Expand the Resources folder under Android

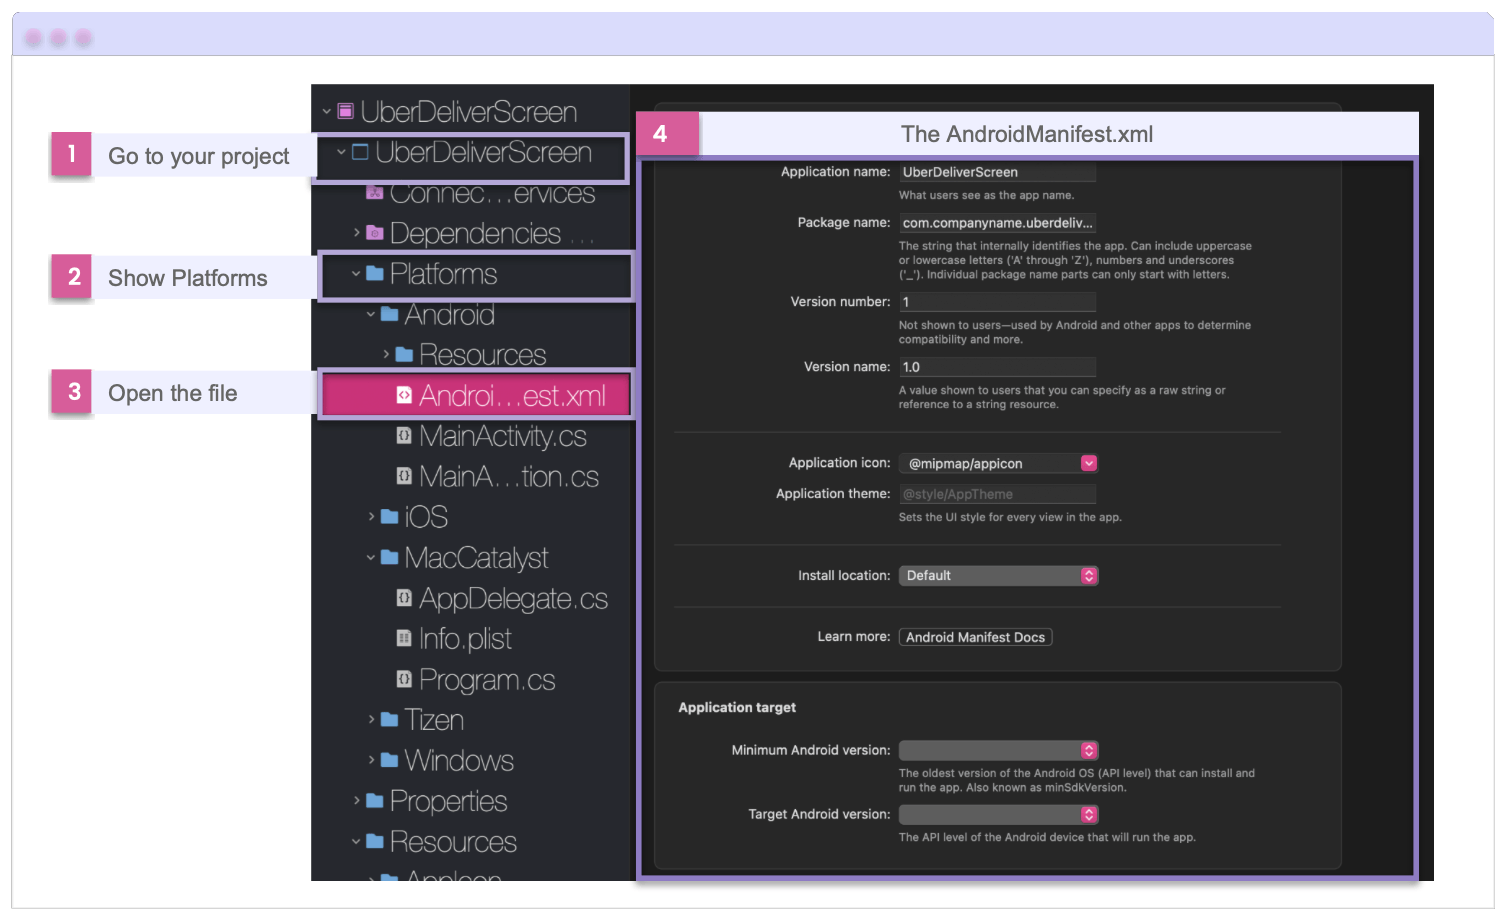click(387, 354)
